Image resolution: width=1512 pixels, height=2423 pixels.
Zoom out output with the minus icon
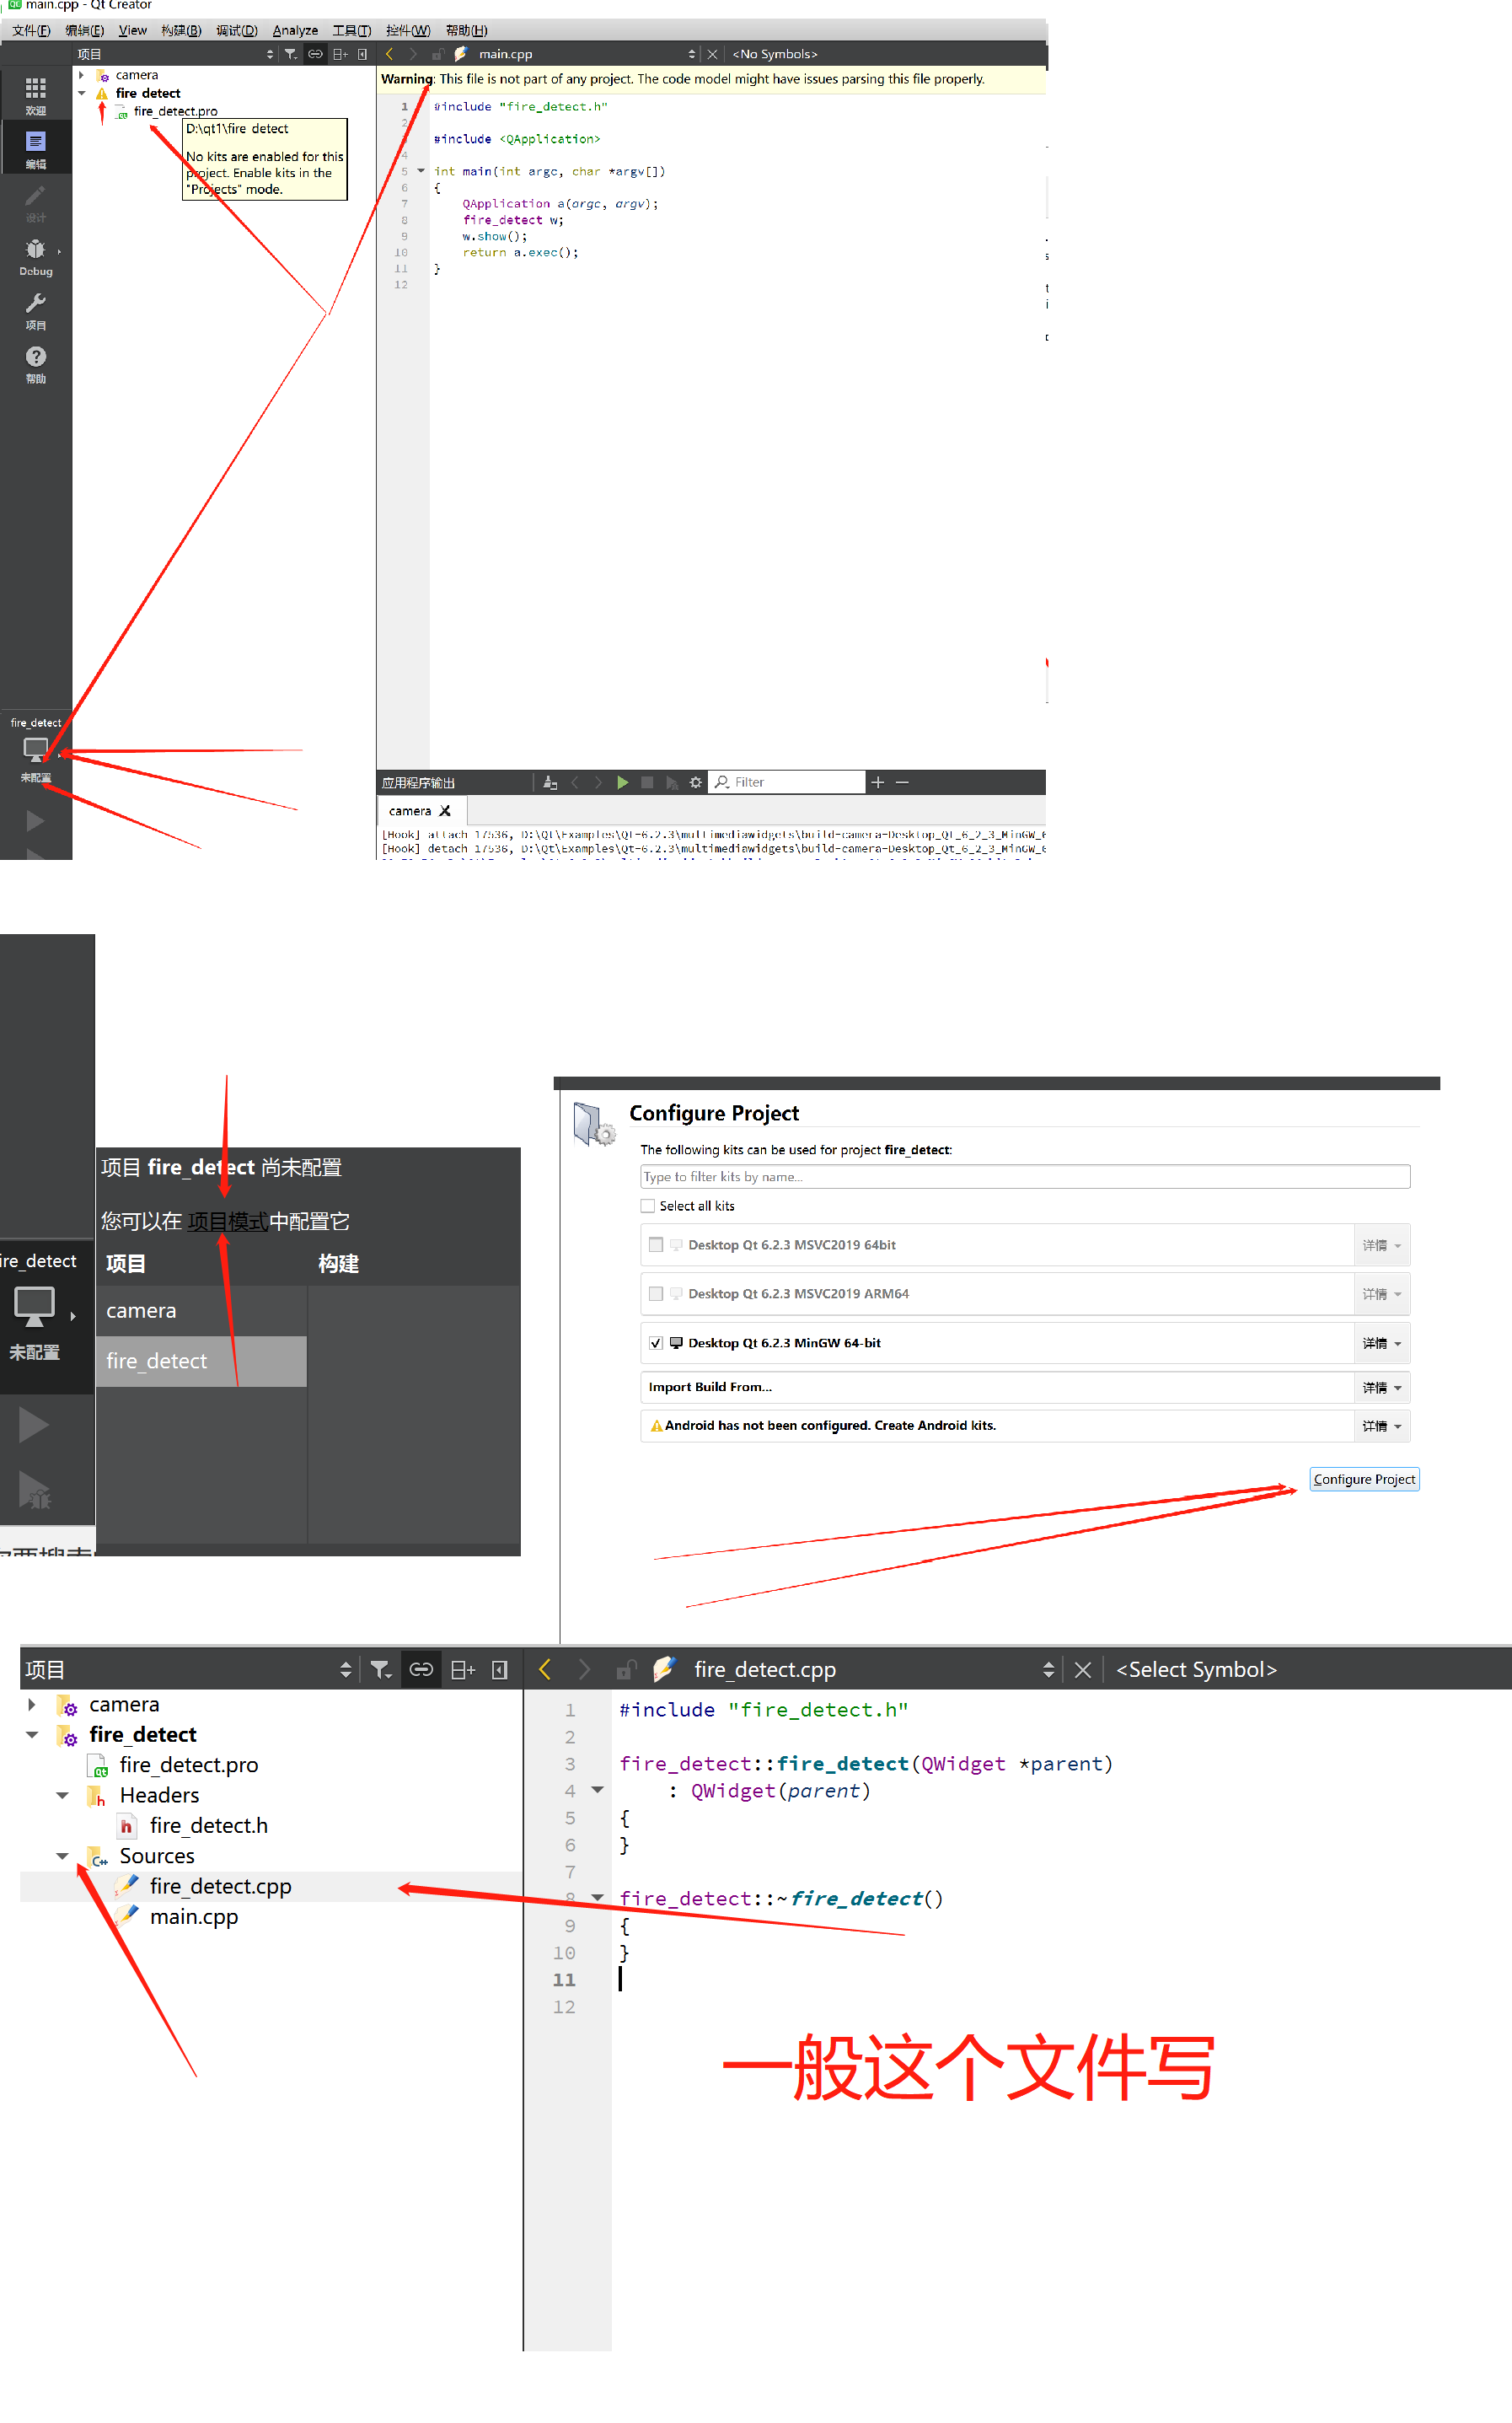pyautogui.click(x=902, y=782)
